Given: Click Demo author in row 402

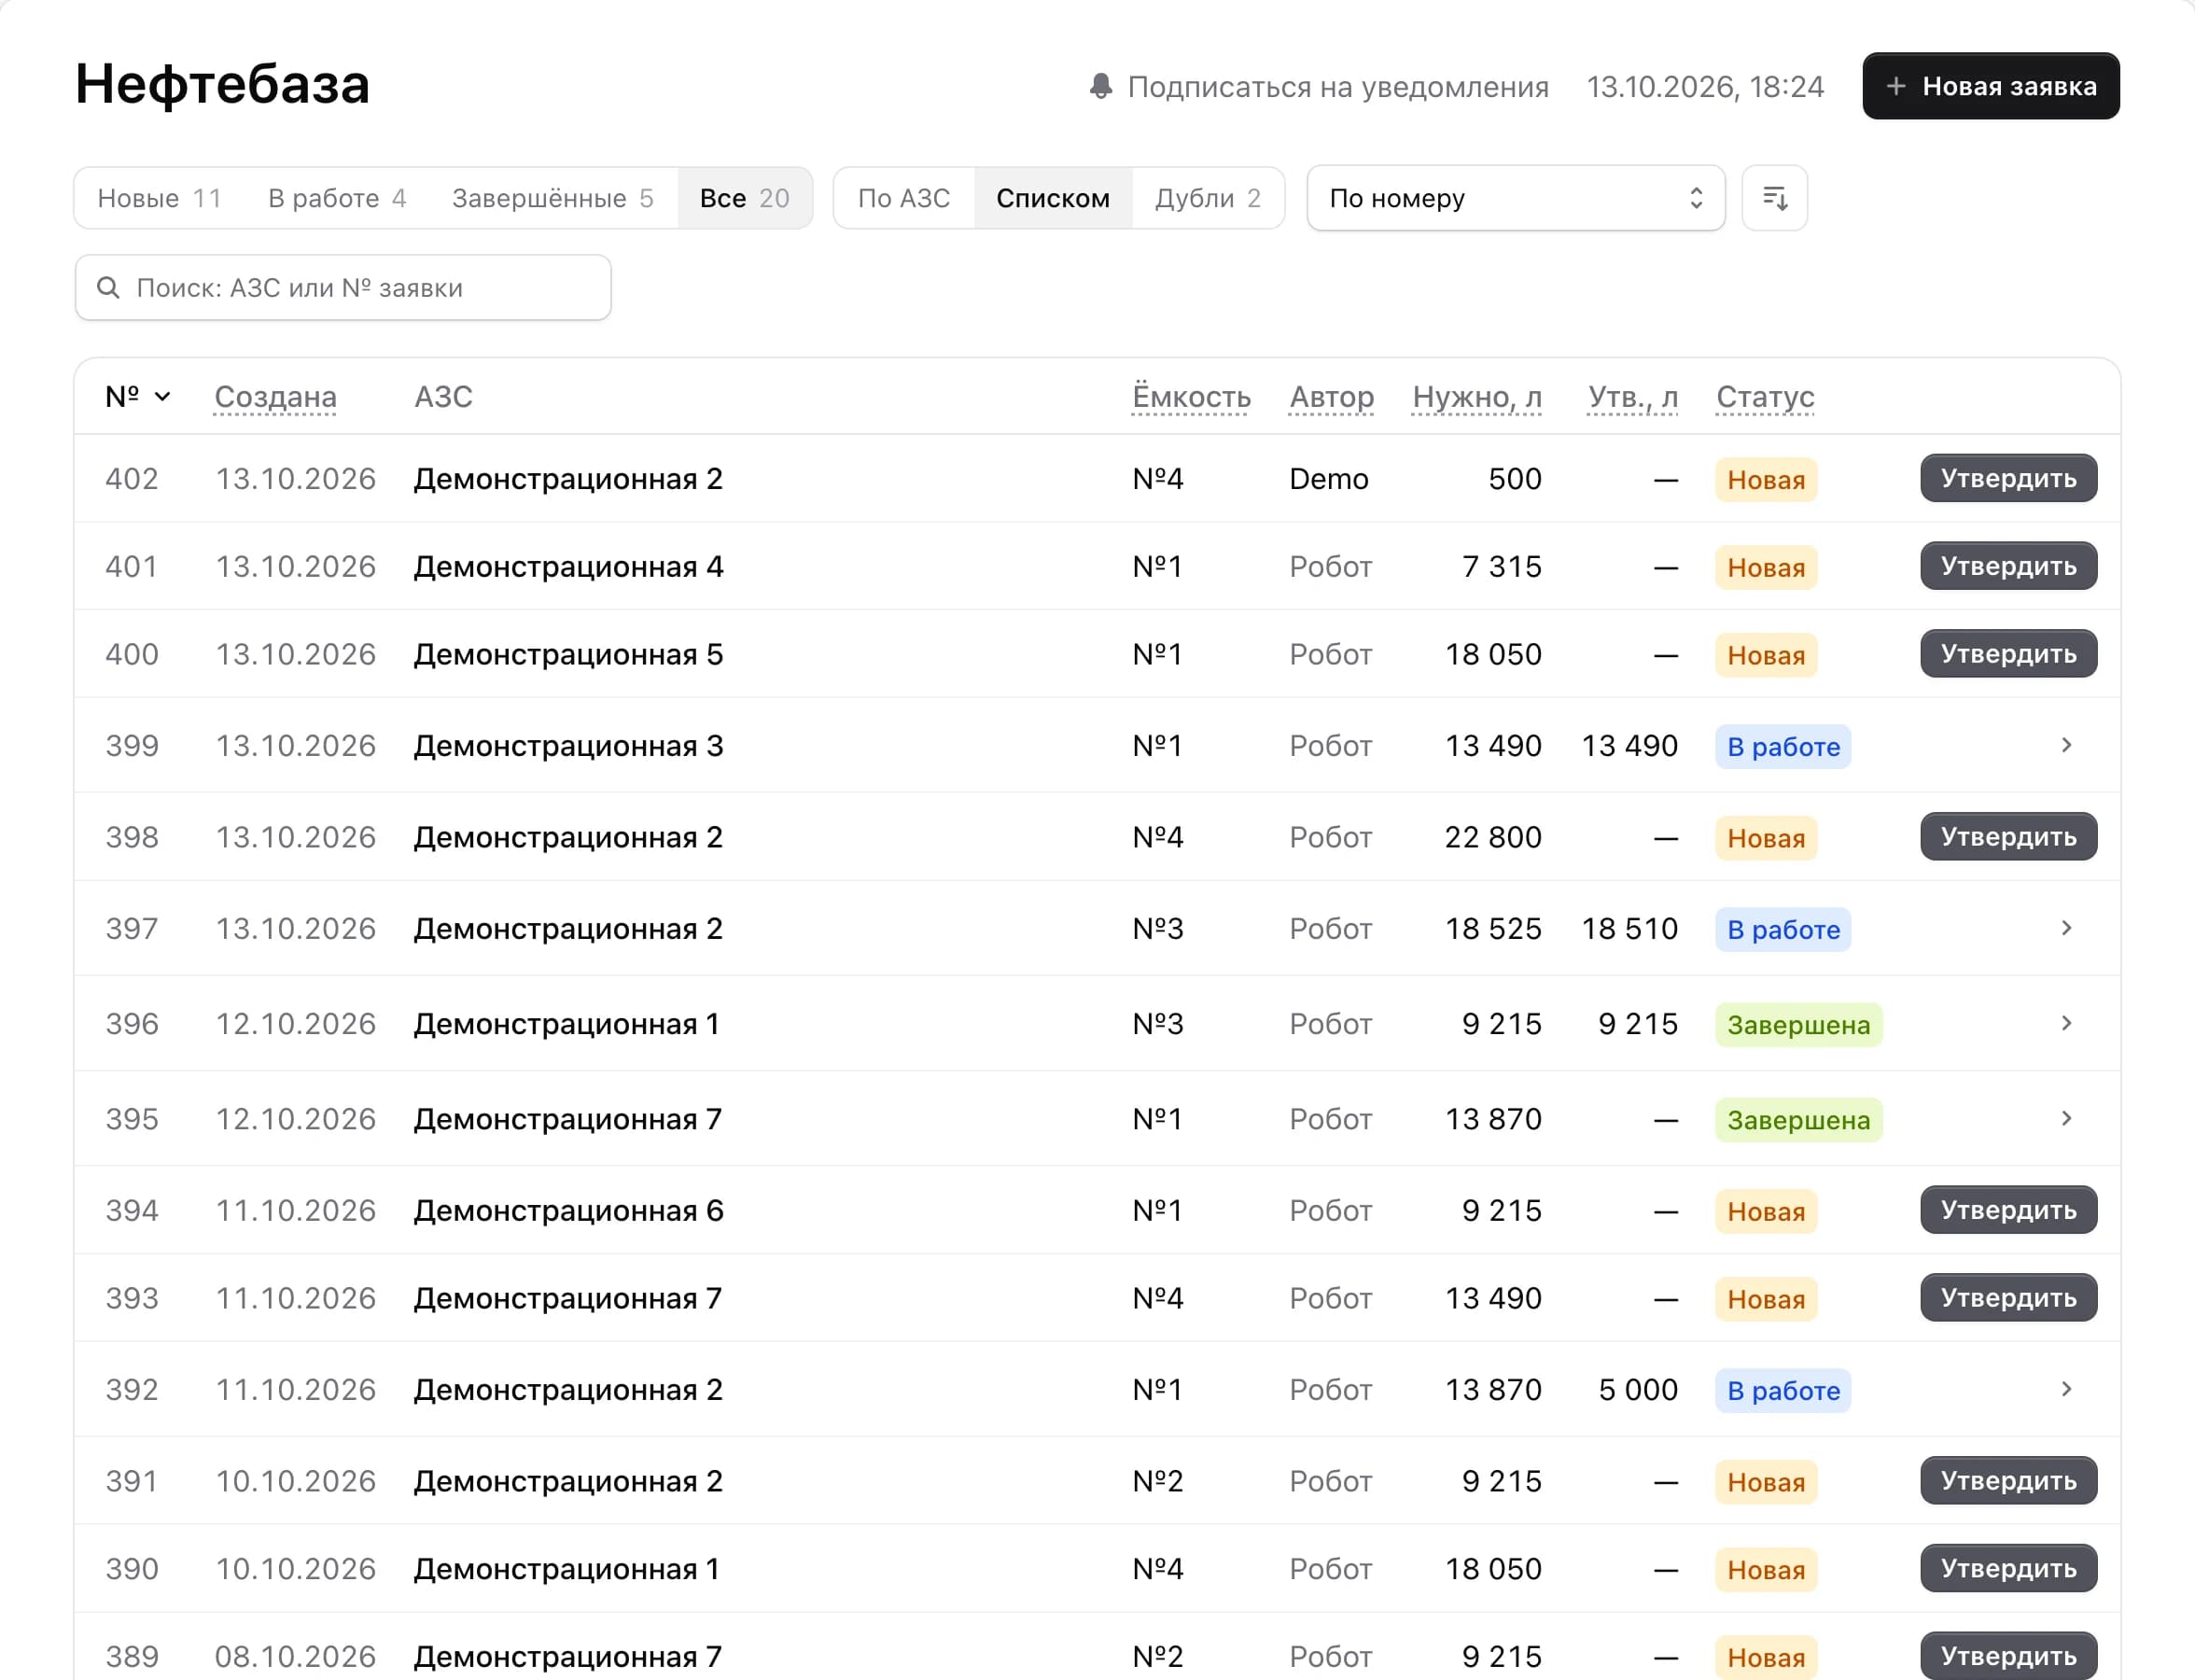Looking at the screenshot, I should [x=1328, y=479].
